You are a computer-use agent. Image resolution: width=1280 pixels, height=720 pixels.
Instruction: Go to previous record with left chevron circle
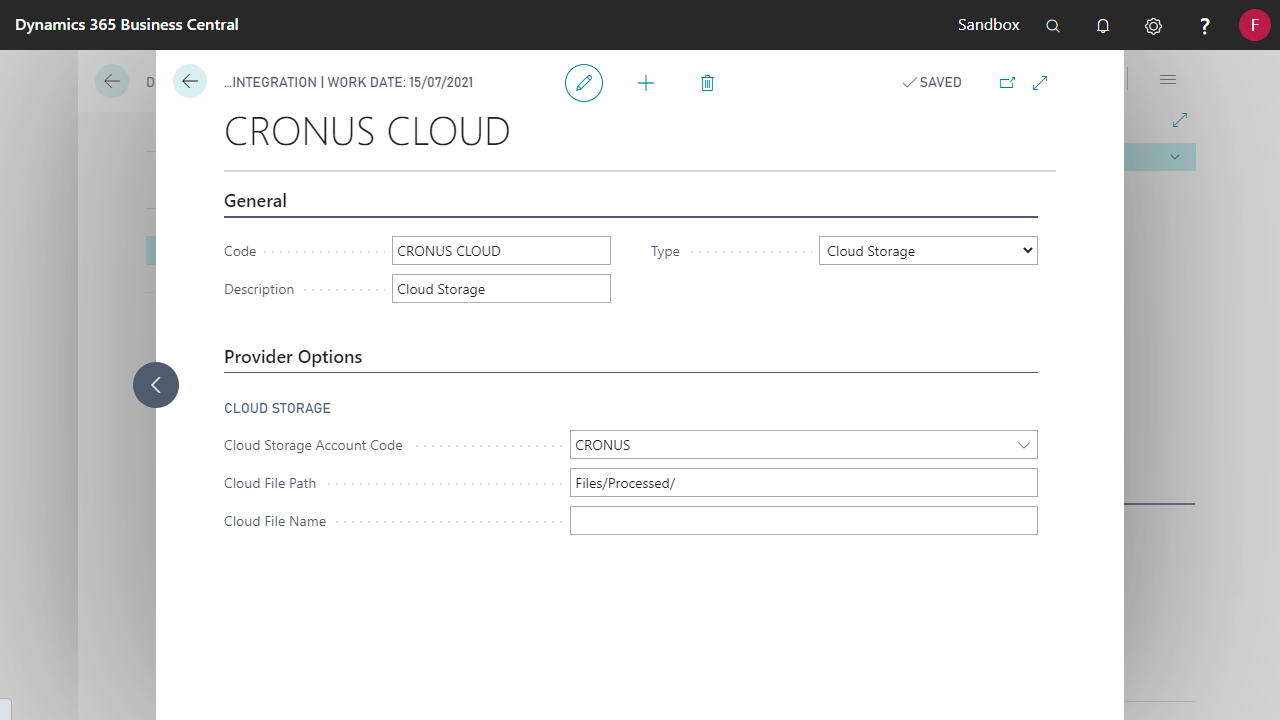point(156,385)
